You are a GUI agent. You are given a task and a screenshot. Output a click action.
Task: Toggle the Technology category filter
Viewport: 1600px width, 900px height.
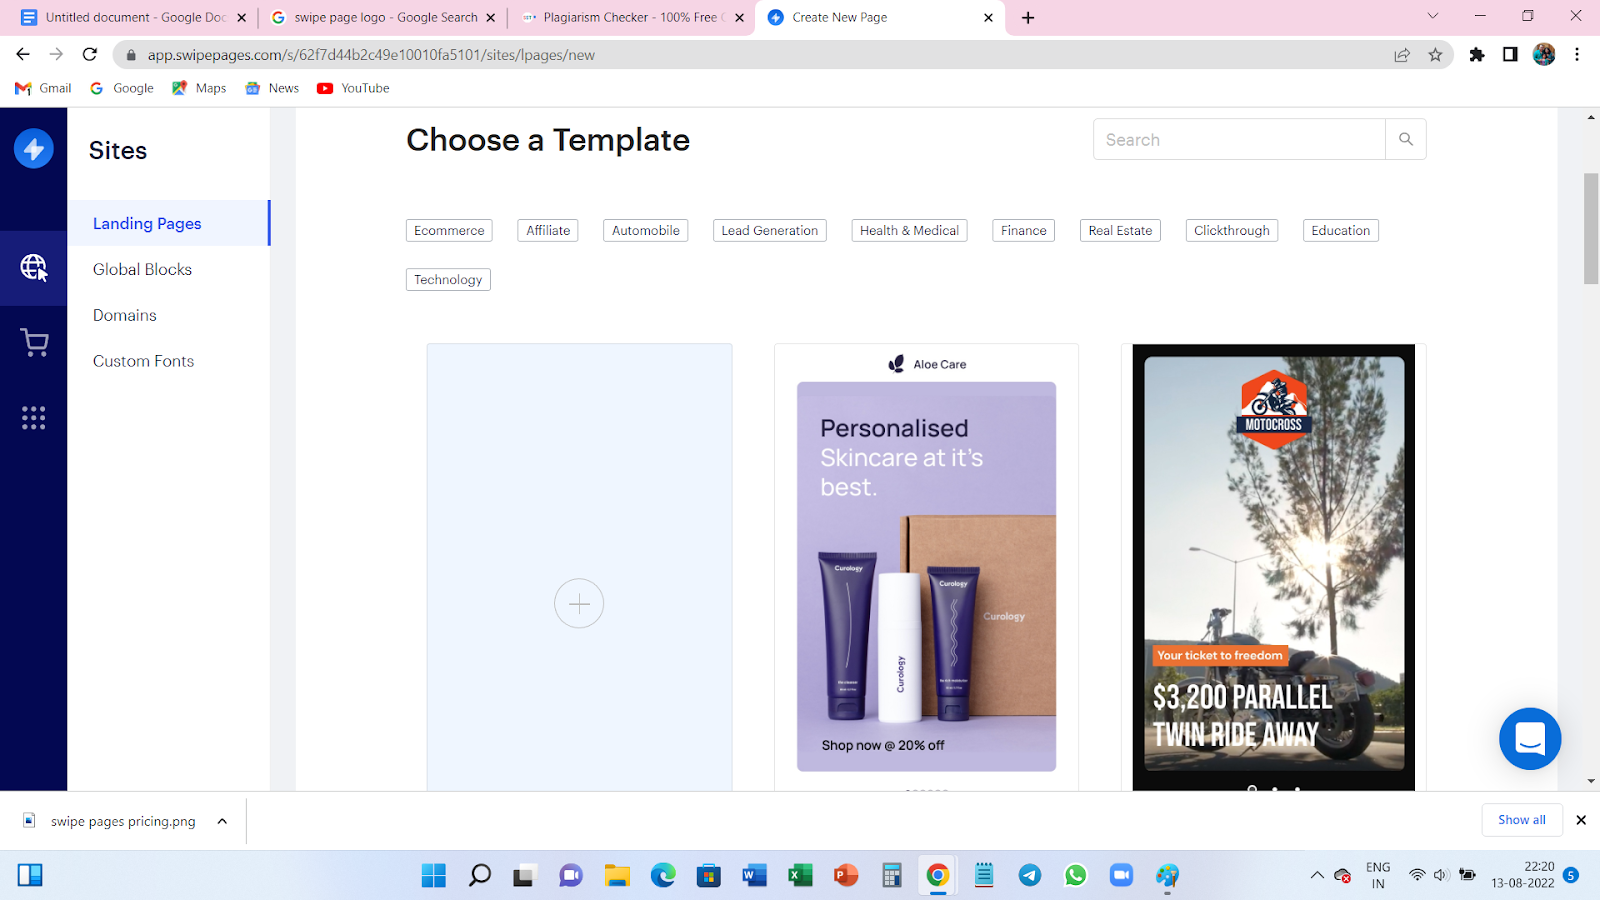(x=447, y=279)
